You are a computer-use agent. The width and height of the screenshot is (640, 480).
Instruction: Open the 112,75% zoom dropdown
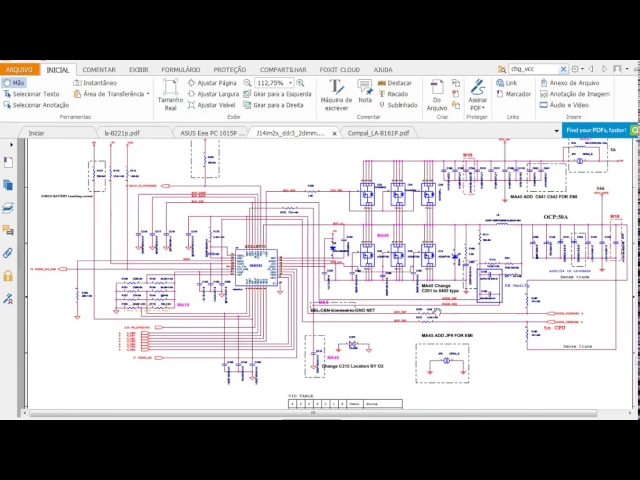pyautogui.click(x=290, y=83)
